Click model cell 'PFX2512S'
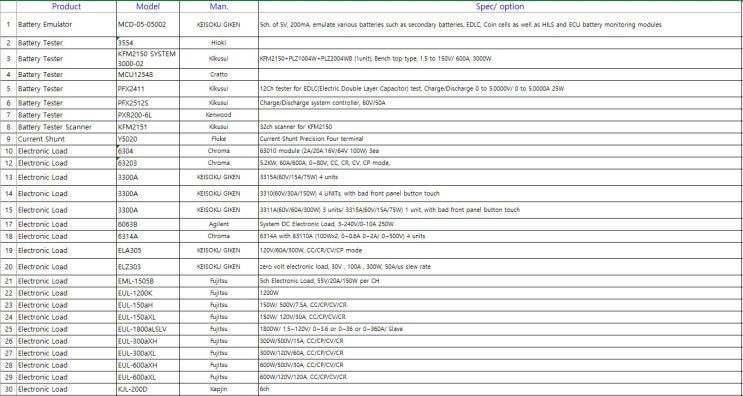 pyautogui.click(x=148, y=103)
